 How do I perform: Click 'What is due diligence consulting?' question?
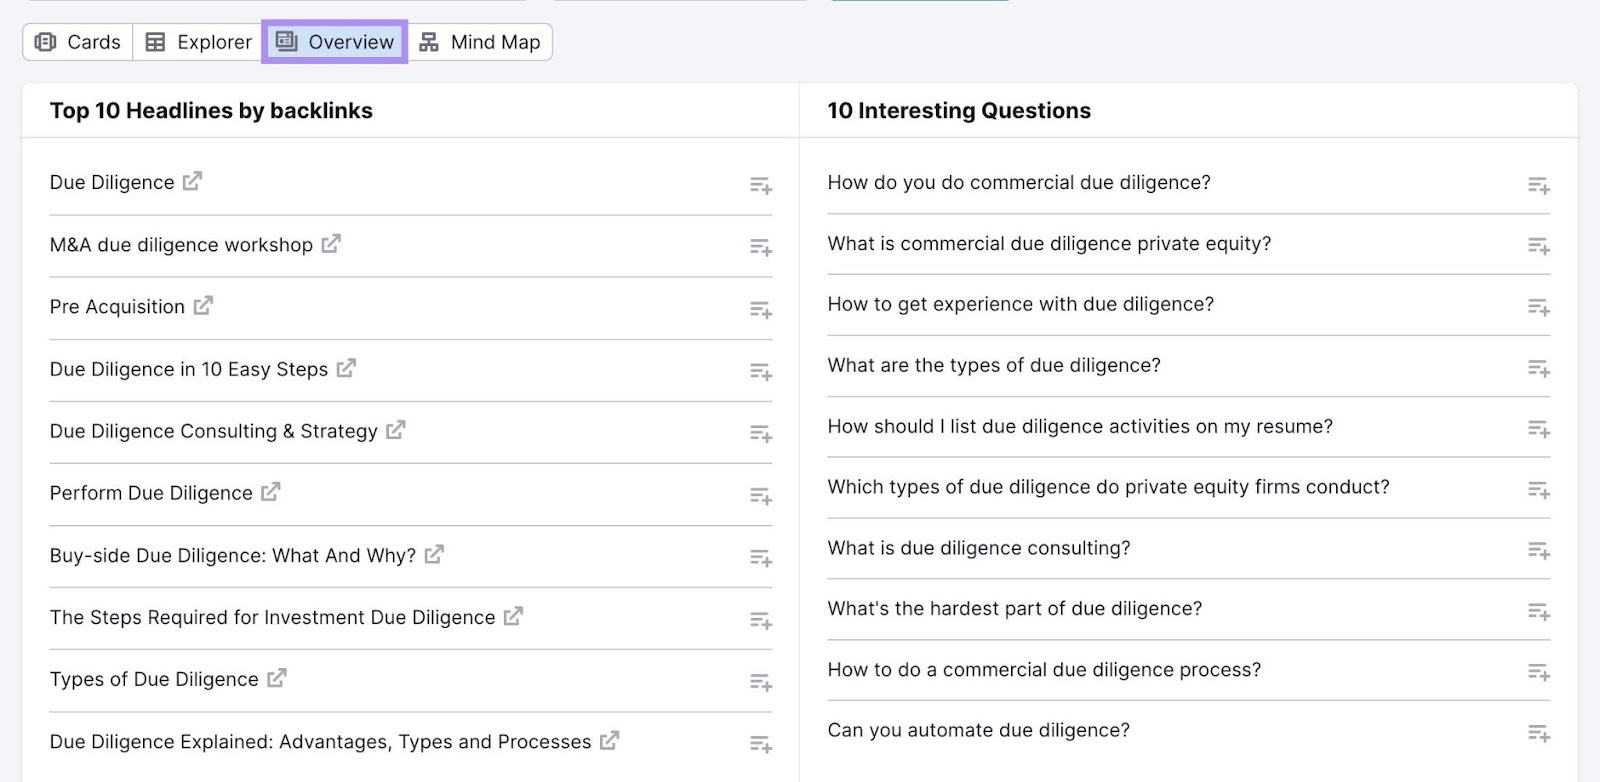click(x=978, y=547)
